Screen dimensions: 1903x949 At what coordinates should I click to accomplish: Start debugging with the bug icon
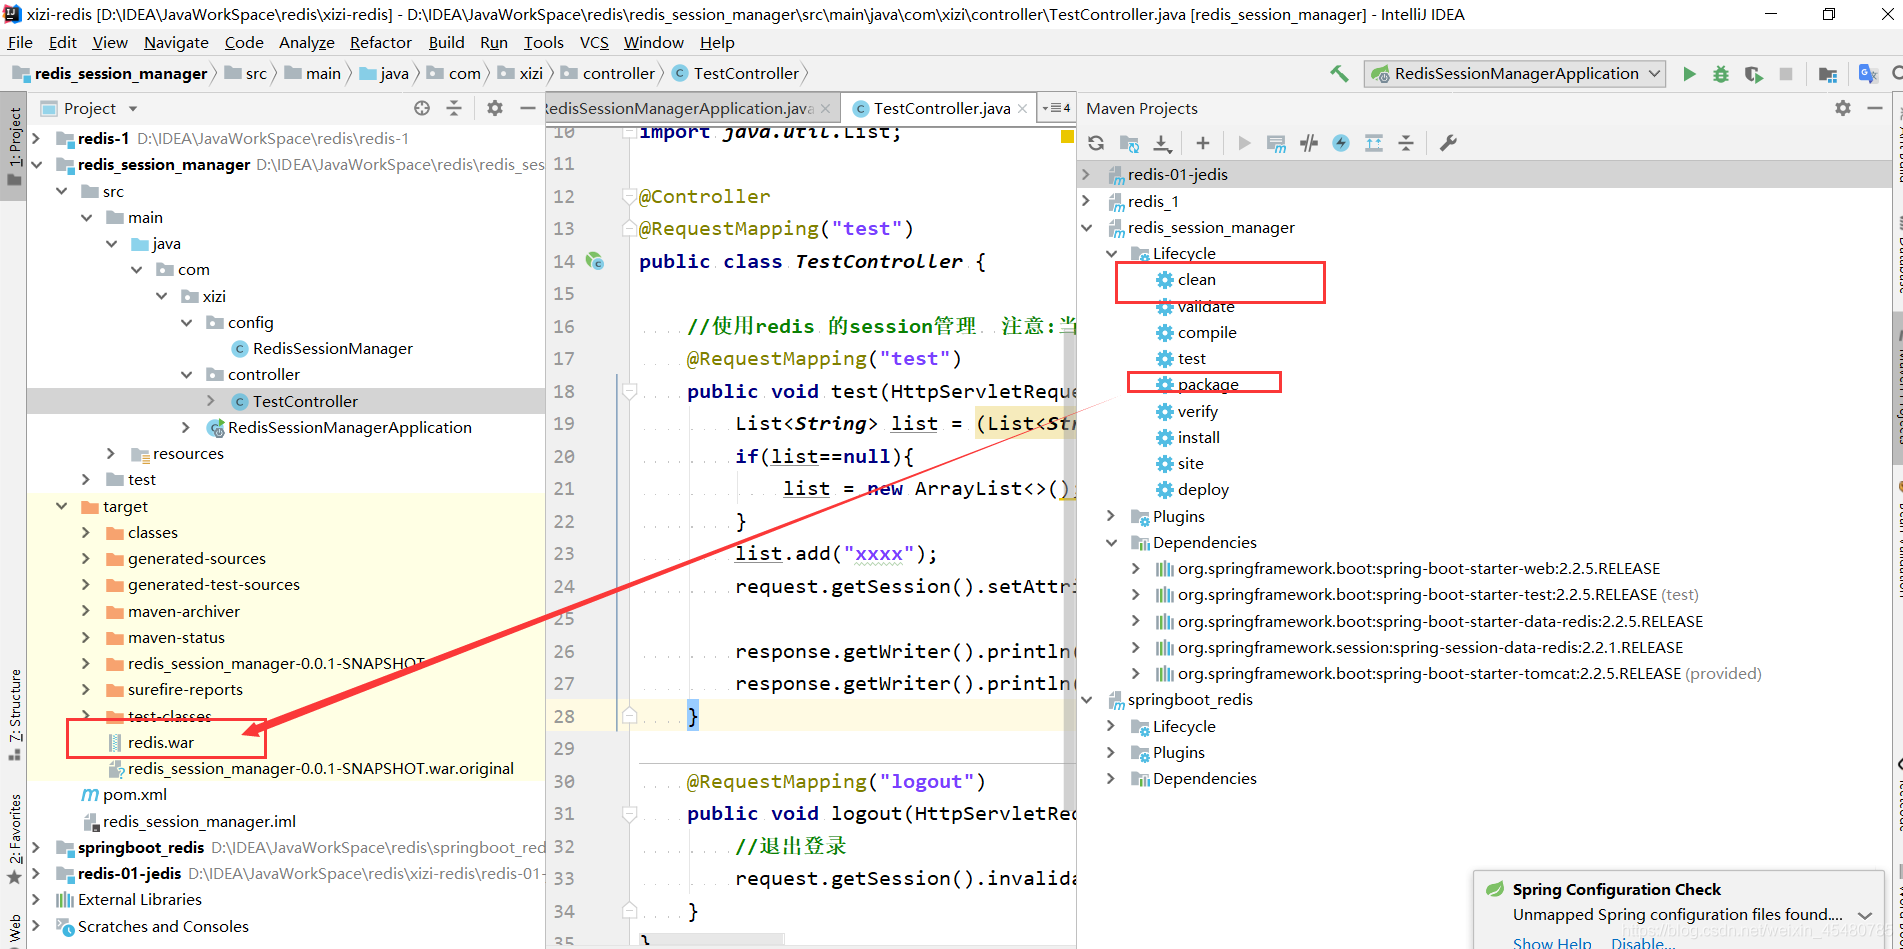click(1721, 74)
